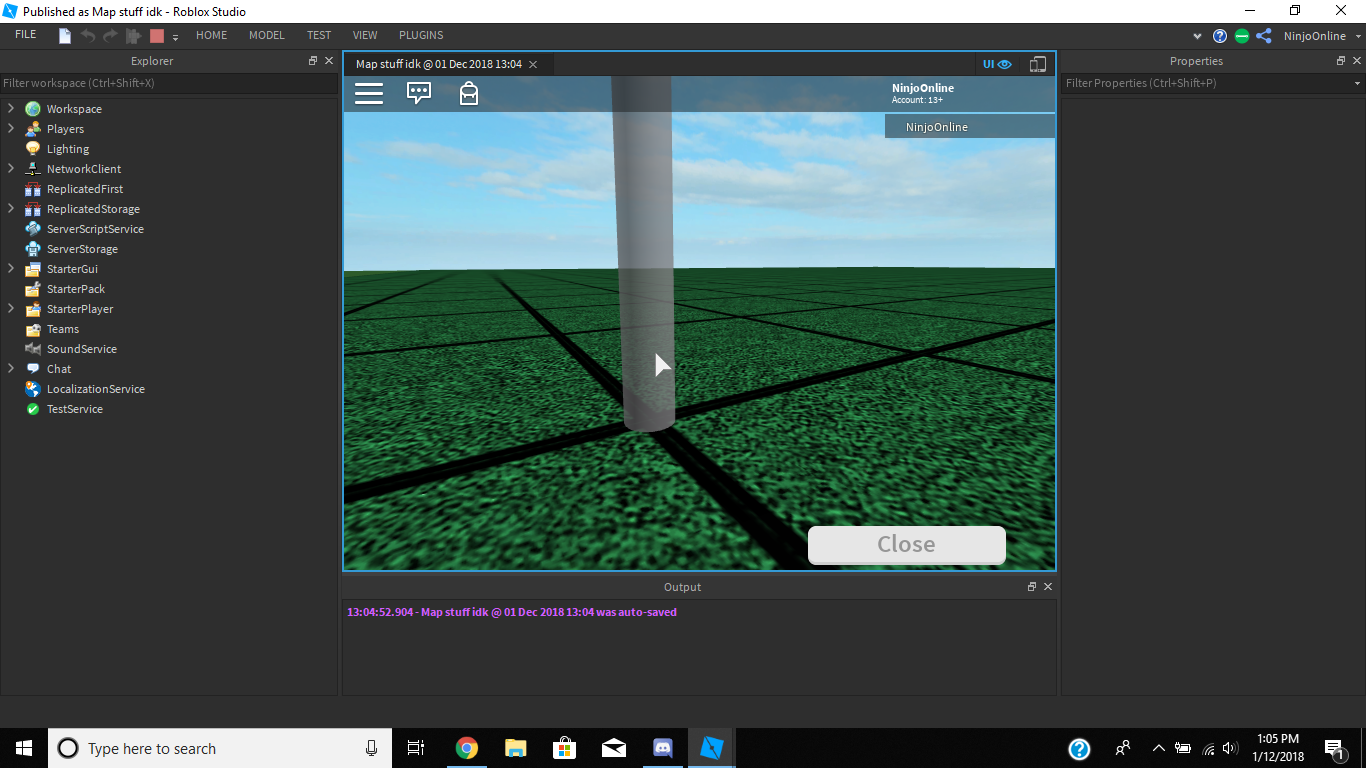Expand the Players tree node

tap(11, 128)
